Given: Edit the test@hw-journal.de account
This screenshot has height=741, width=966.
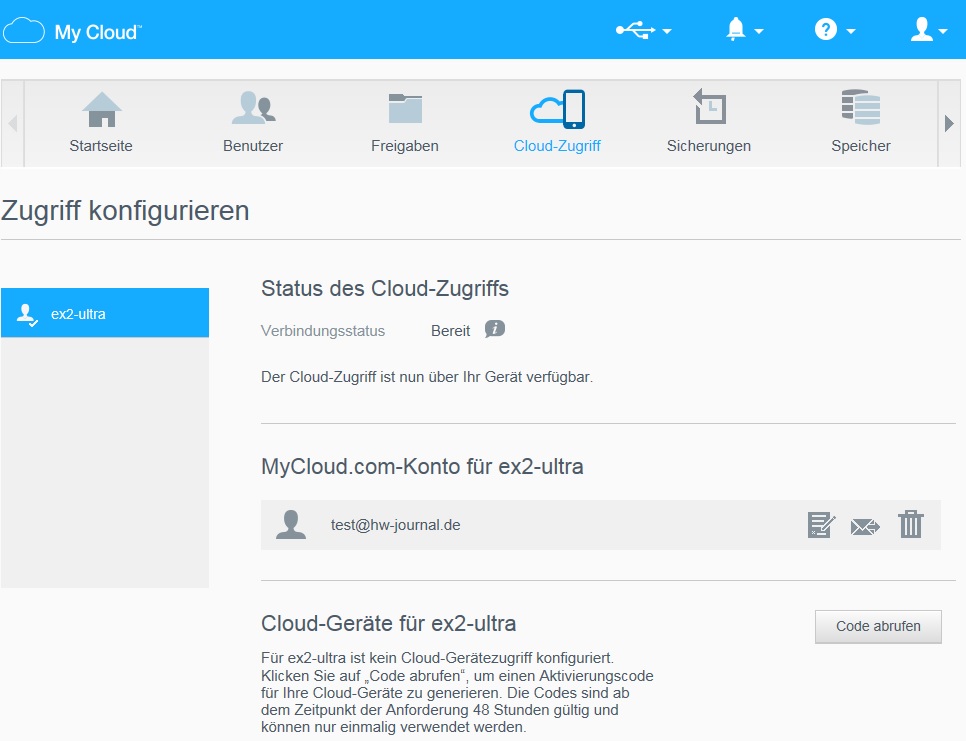Looking at the screenshot, I should tap(821, 525).
